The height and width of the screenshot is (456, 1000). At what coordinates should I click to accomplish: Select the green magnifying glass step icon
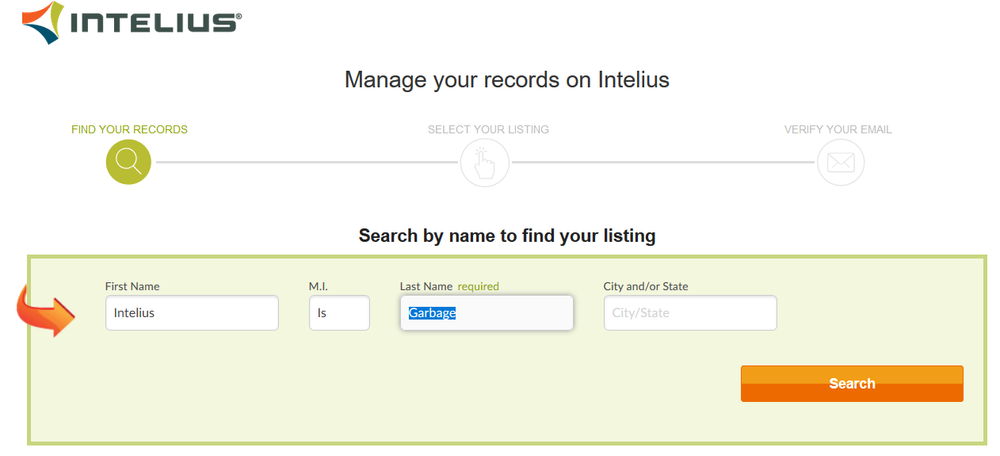tap(128, 162)
